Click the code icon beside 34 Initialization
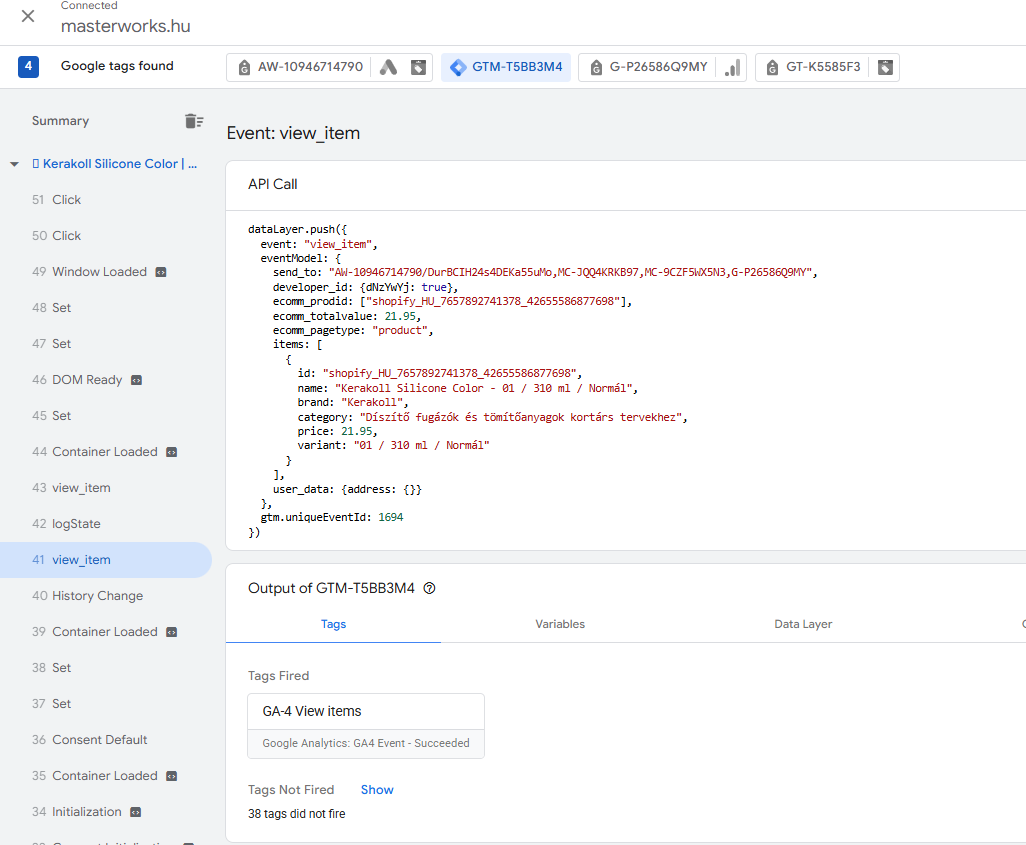This screenshot has width=1026, height=845. click(x=135, y=812)
